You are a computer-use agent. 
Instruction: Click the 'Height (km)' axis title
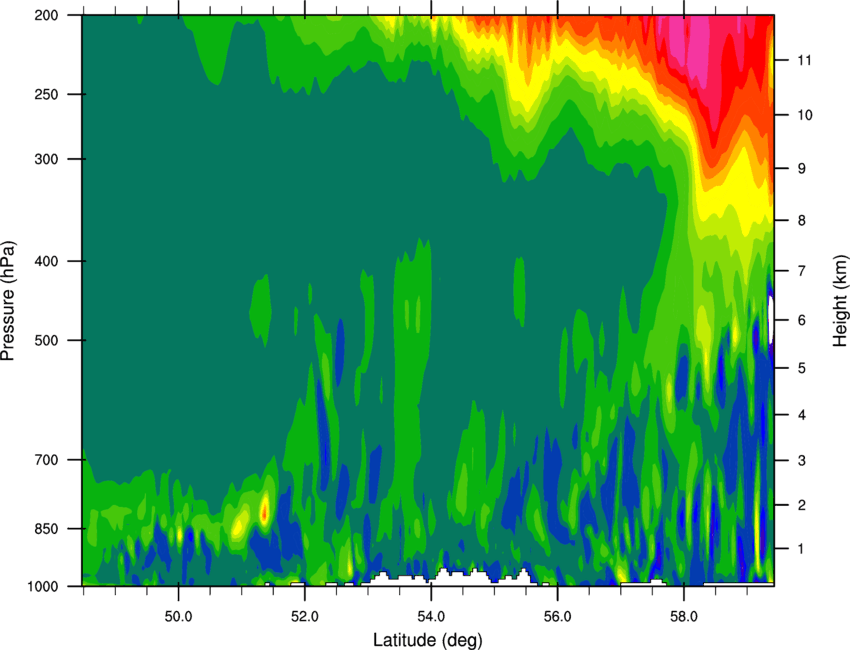pyautogui.click(x=840, y=300)
